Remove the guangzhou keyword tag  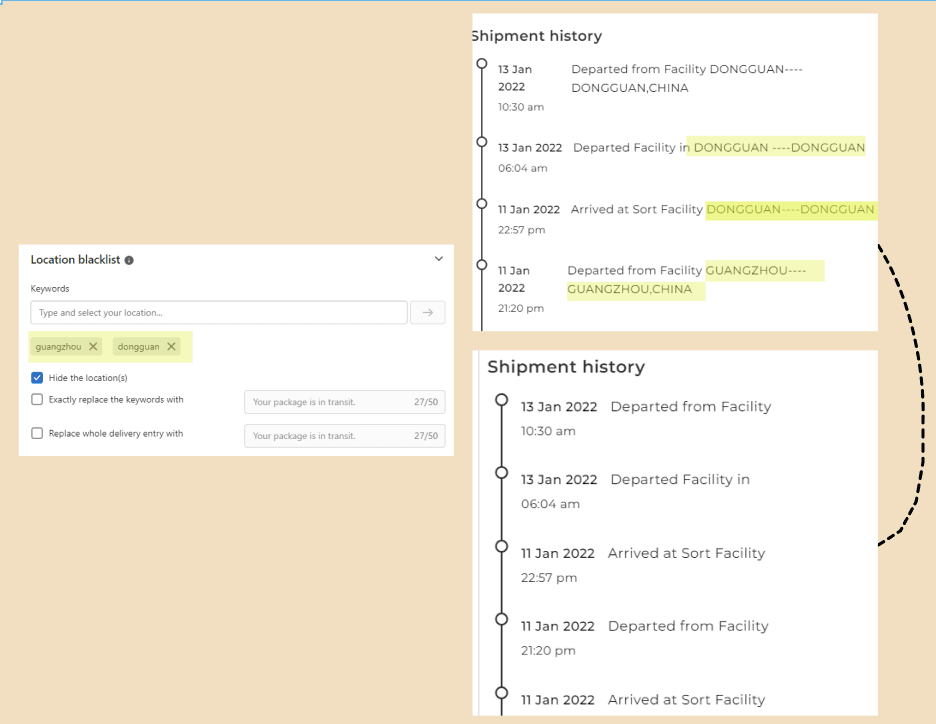(93, 347)
